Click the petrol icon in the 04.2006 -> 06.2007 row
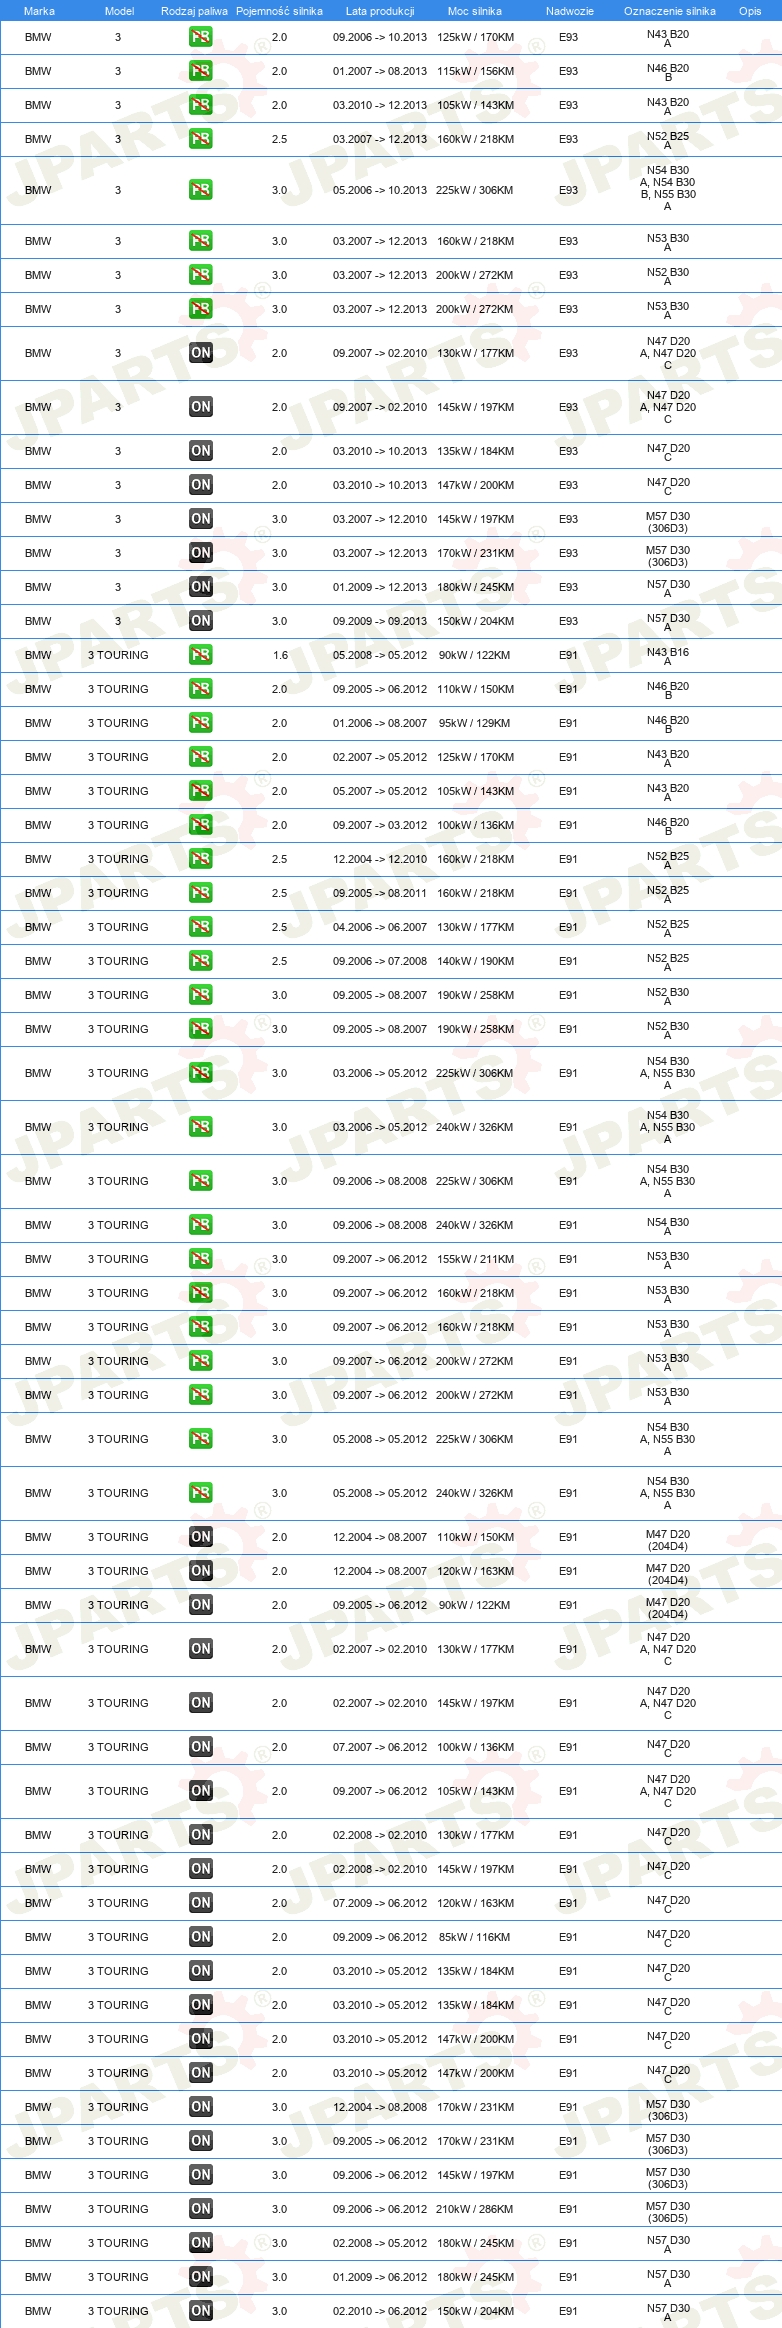The height and width of the screenshot is (2328, 782). [200, 927]
